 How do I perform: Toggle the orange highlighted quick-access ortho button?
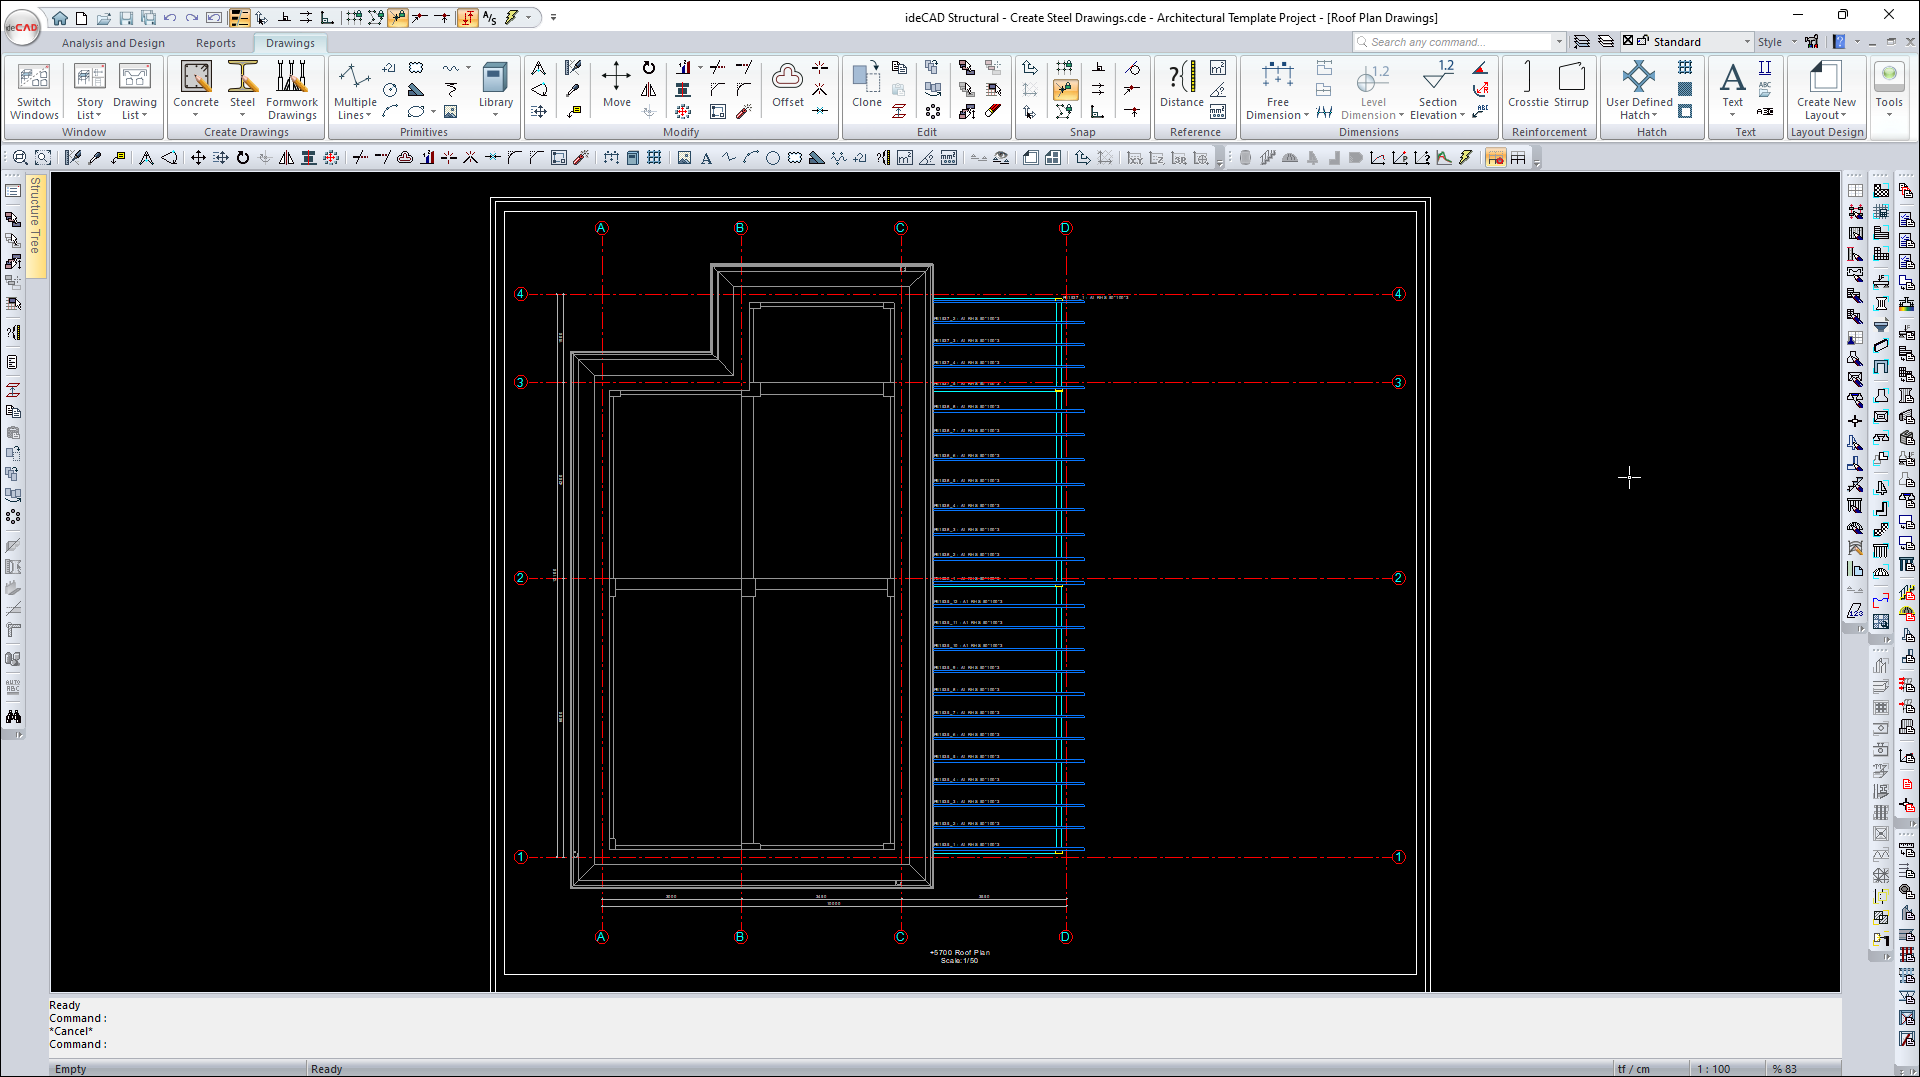(x=467, y=17)
